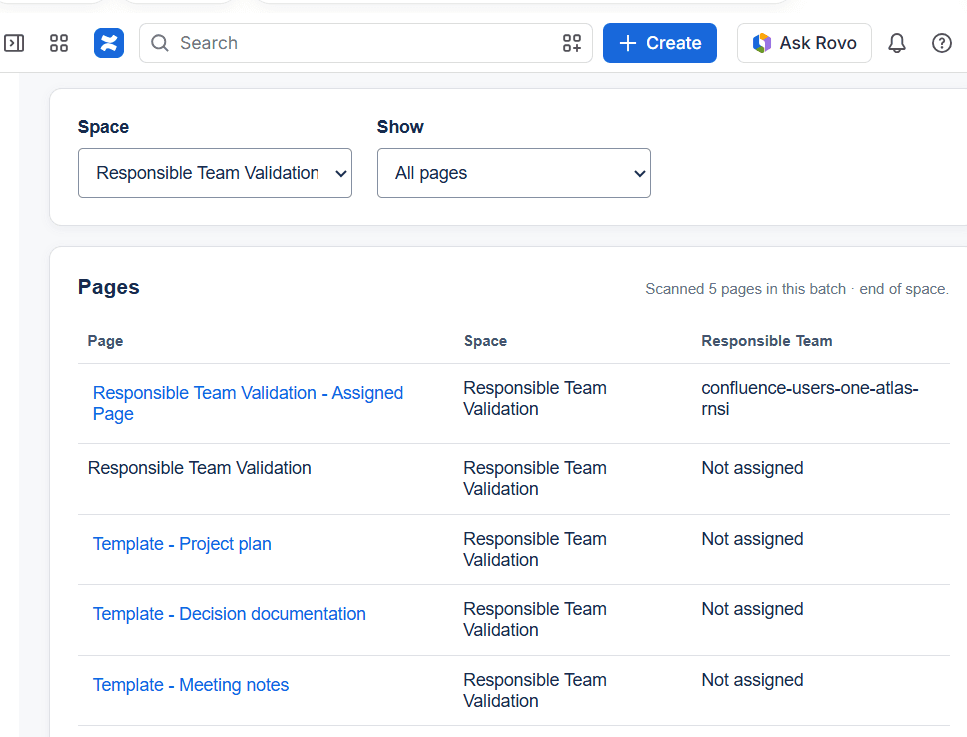The width and height of the screenshot is (967, 737).
Task: Click the Show filter label
Action: (400, 127)
